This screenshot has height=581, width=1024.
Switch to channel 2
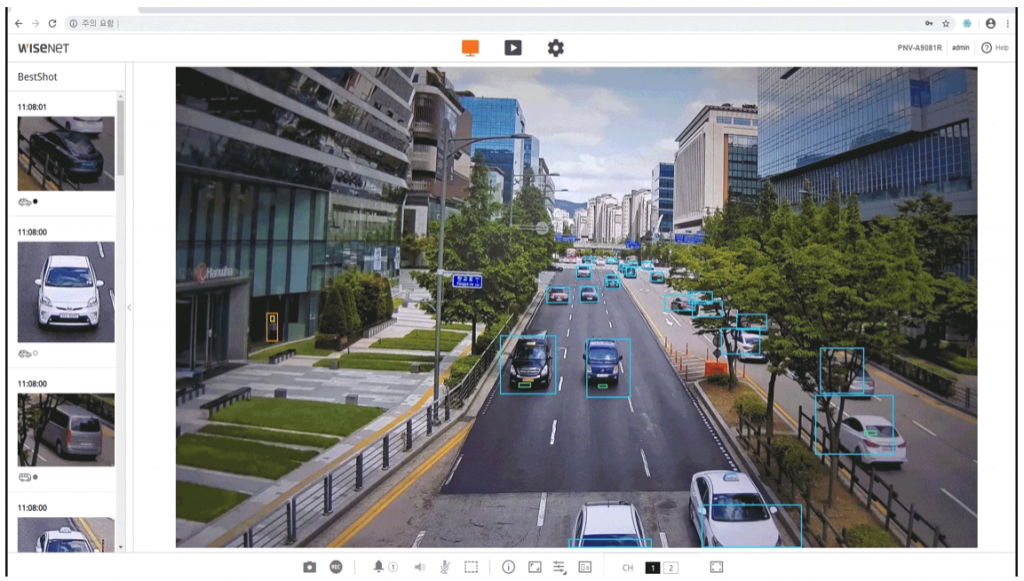(671, 568)
